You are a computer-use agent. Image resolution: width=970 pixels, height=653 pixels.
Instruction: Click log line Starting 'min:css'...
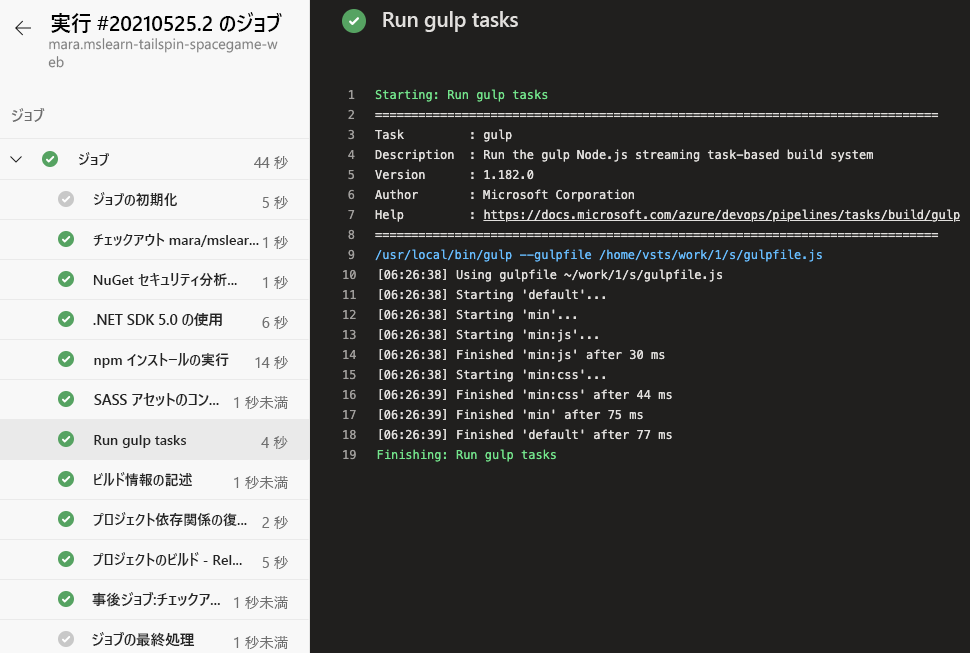pos(491,375)
